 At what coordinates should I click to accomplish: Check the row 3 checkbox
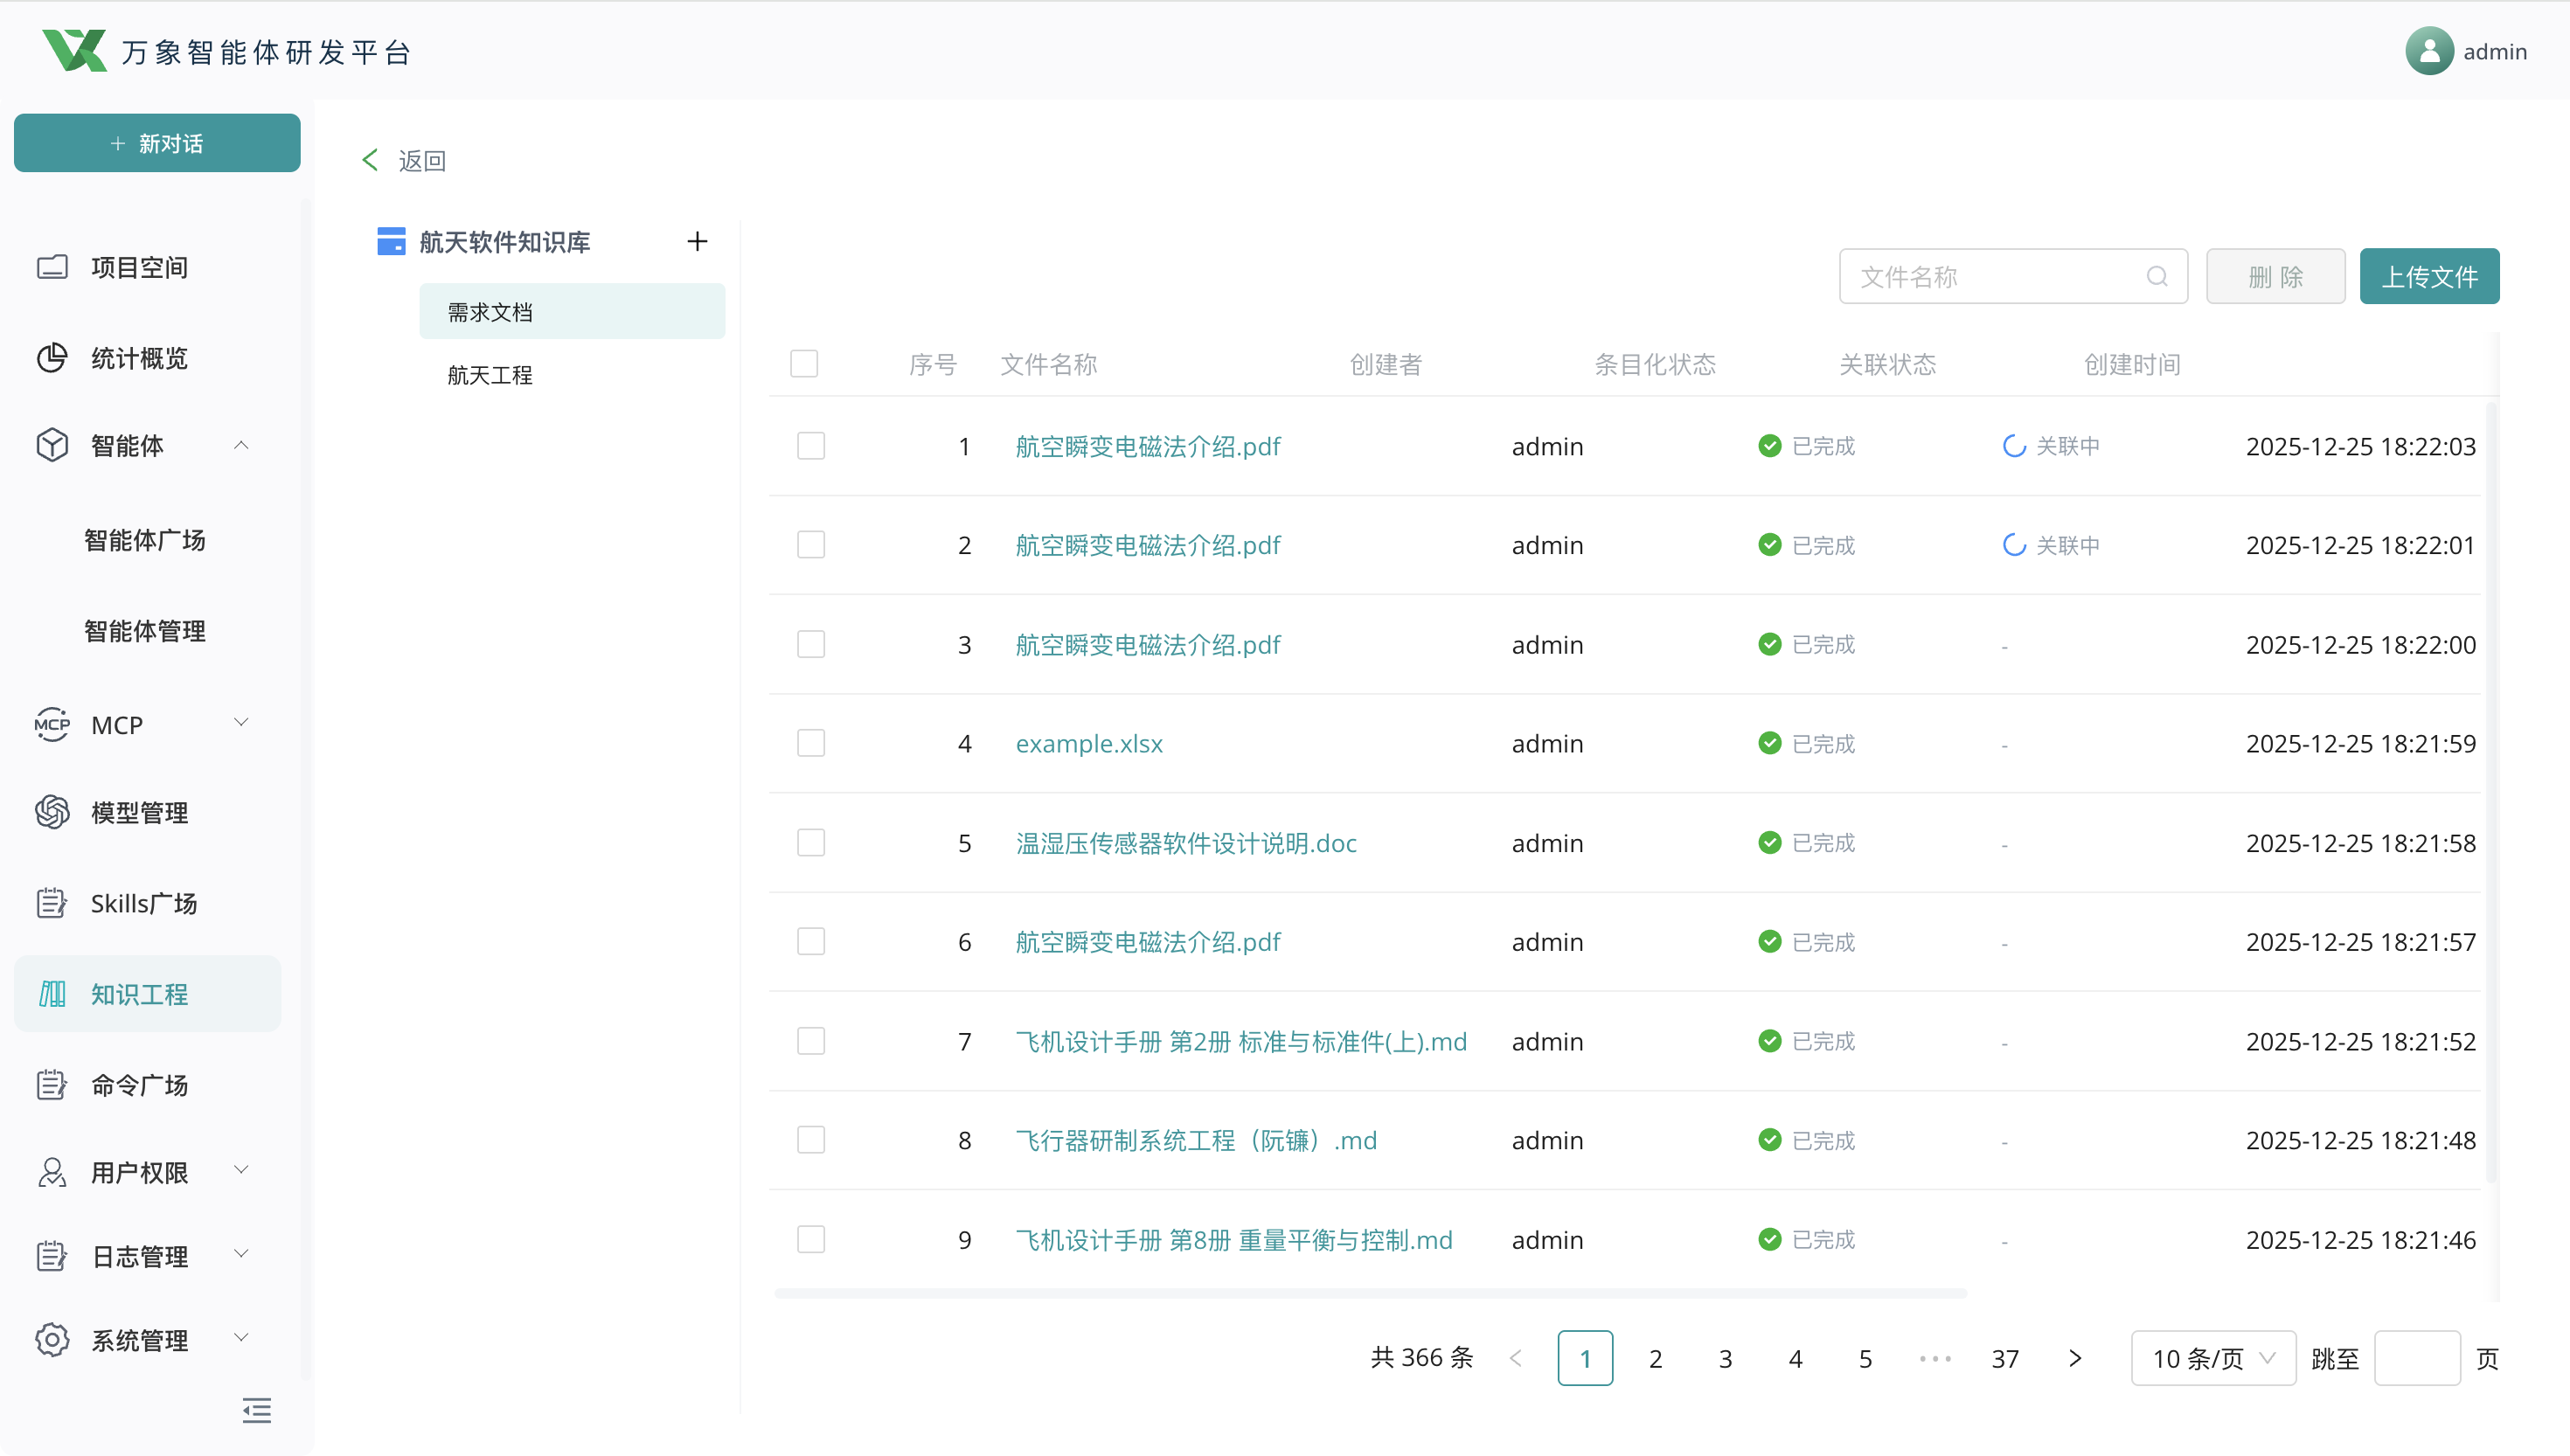[x=811, y=644]
